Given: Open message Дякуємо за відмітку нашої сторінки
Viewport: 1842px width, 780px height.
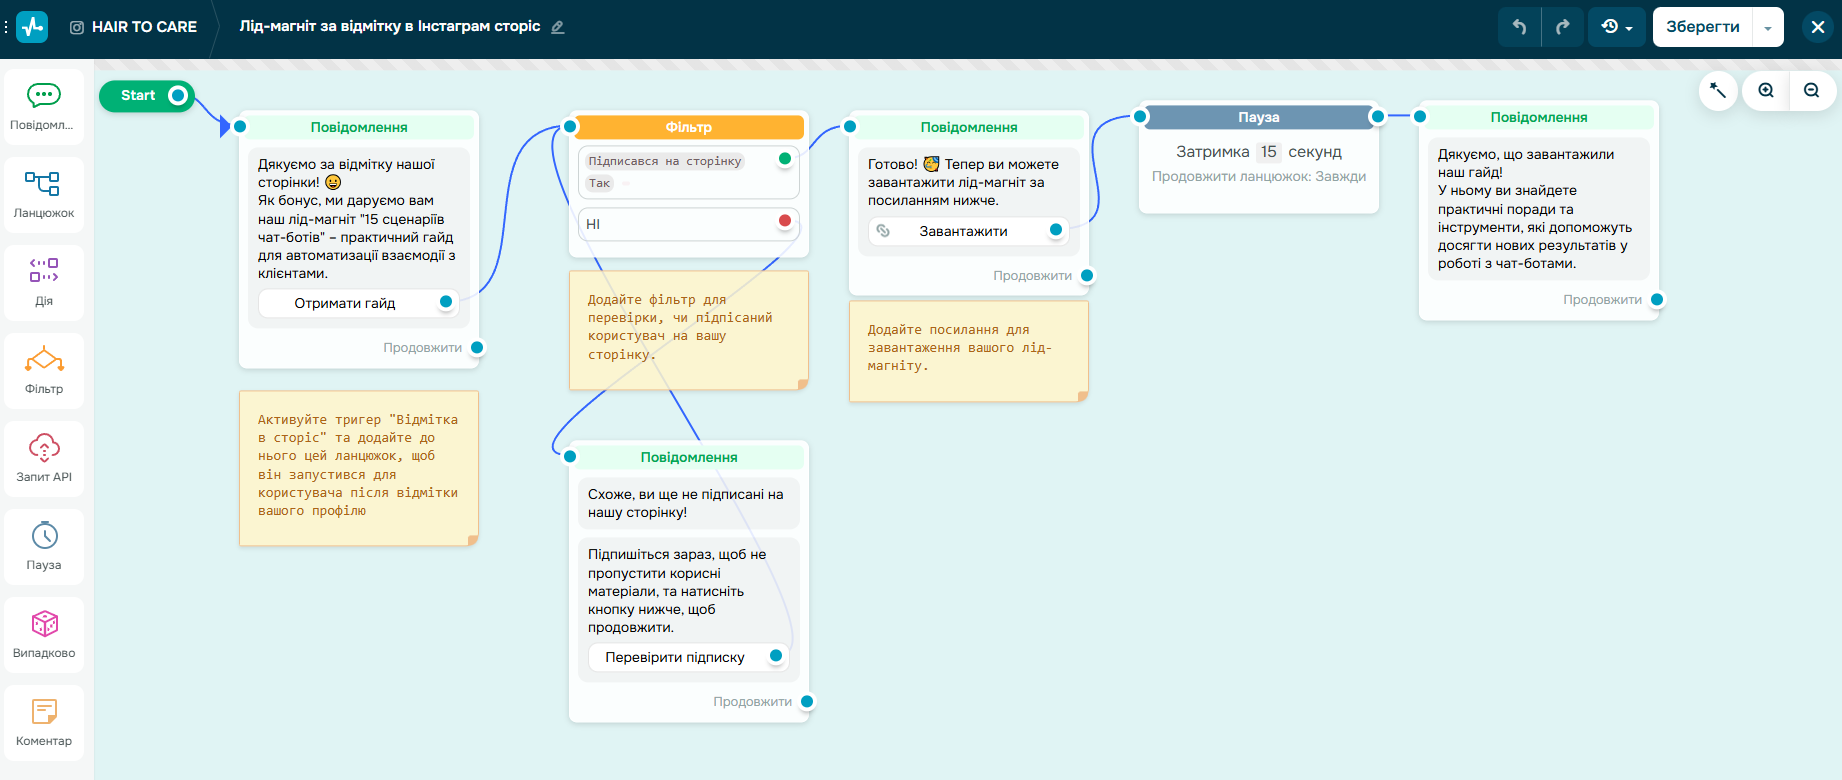Looking at the screenshot, I should coord(359,218).
